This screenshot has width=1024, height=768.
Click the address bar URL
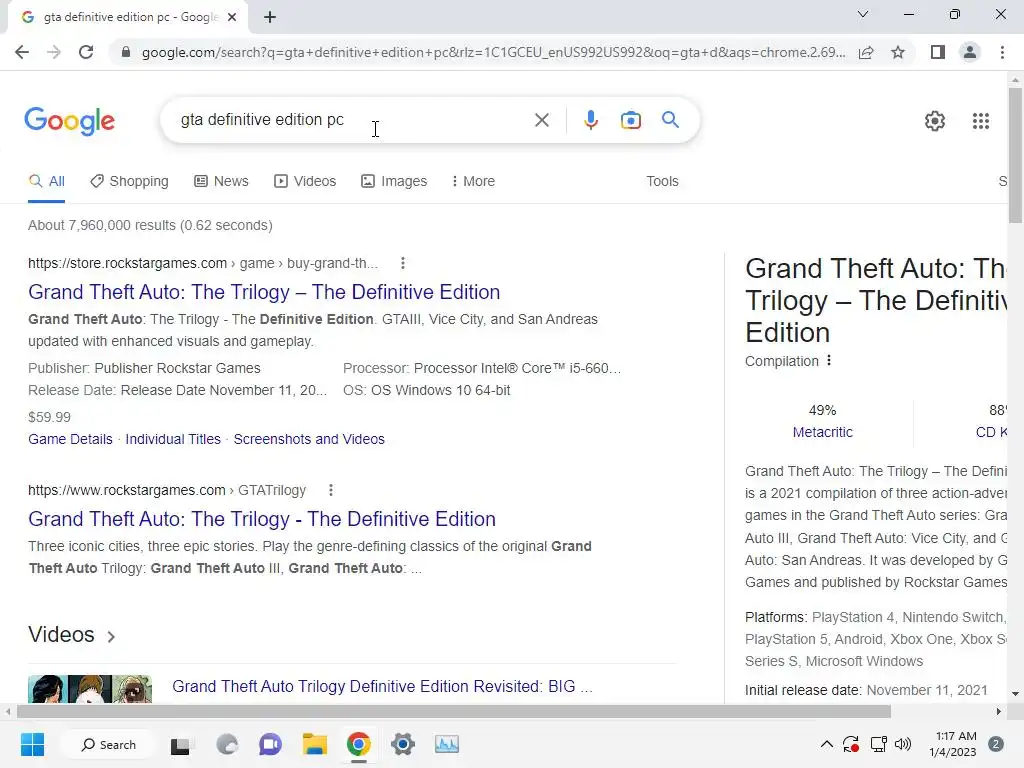[x=493, y=52]
